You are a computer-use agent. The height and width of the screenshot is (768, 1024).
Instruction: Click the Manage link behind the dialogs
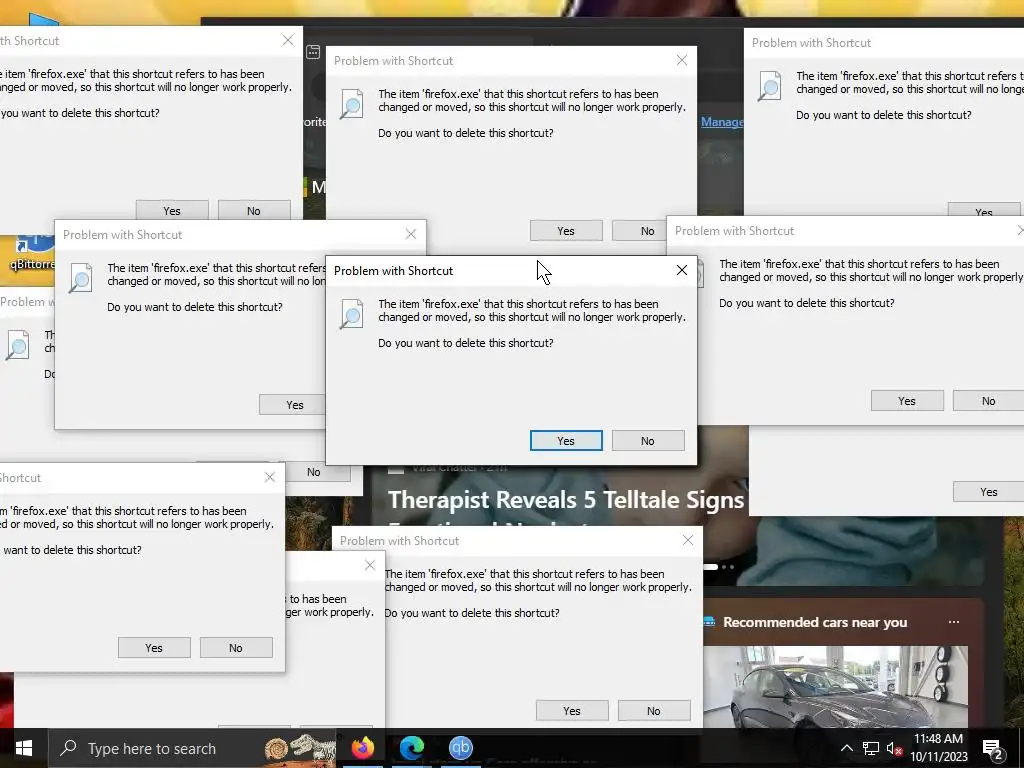(722, 122)
